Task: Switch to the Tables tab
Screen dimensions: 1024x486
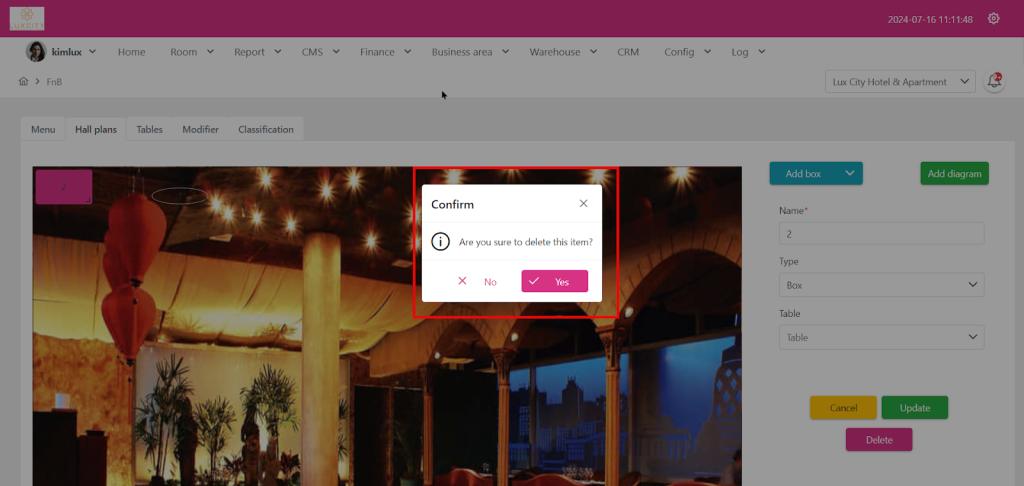Action: point(149,129)
